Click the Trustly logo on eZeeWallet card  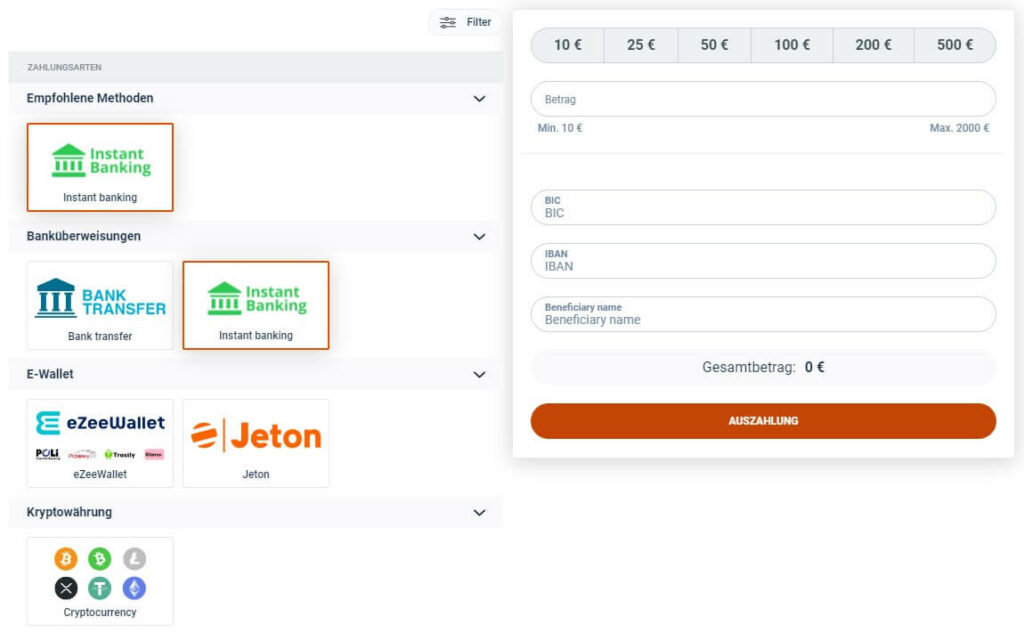pyautogui.click(x=120, y=454)
